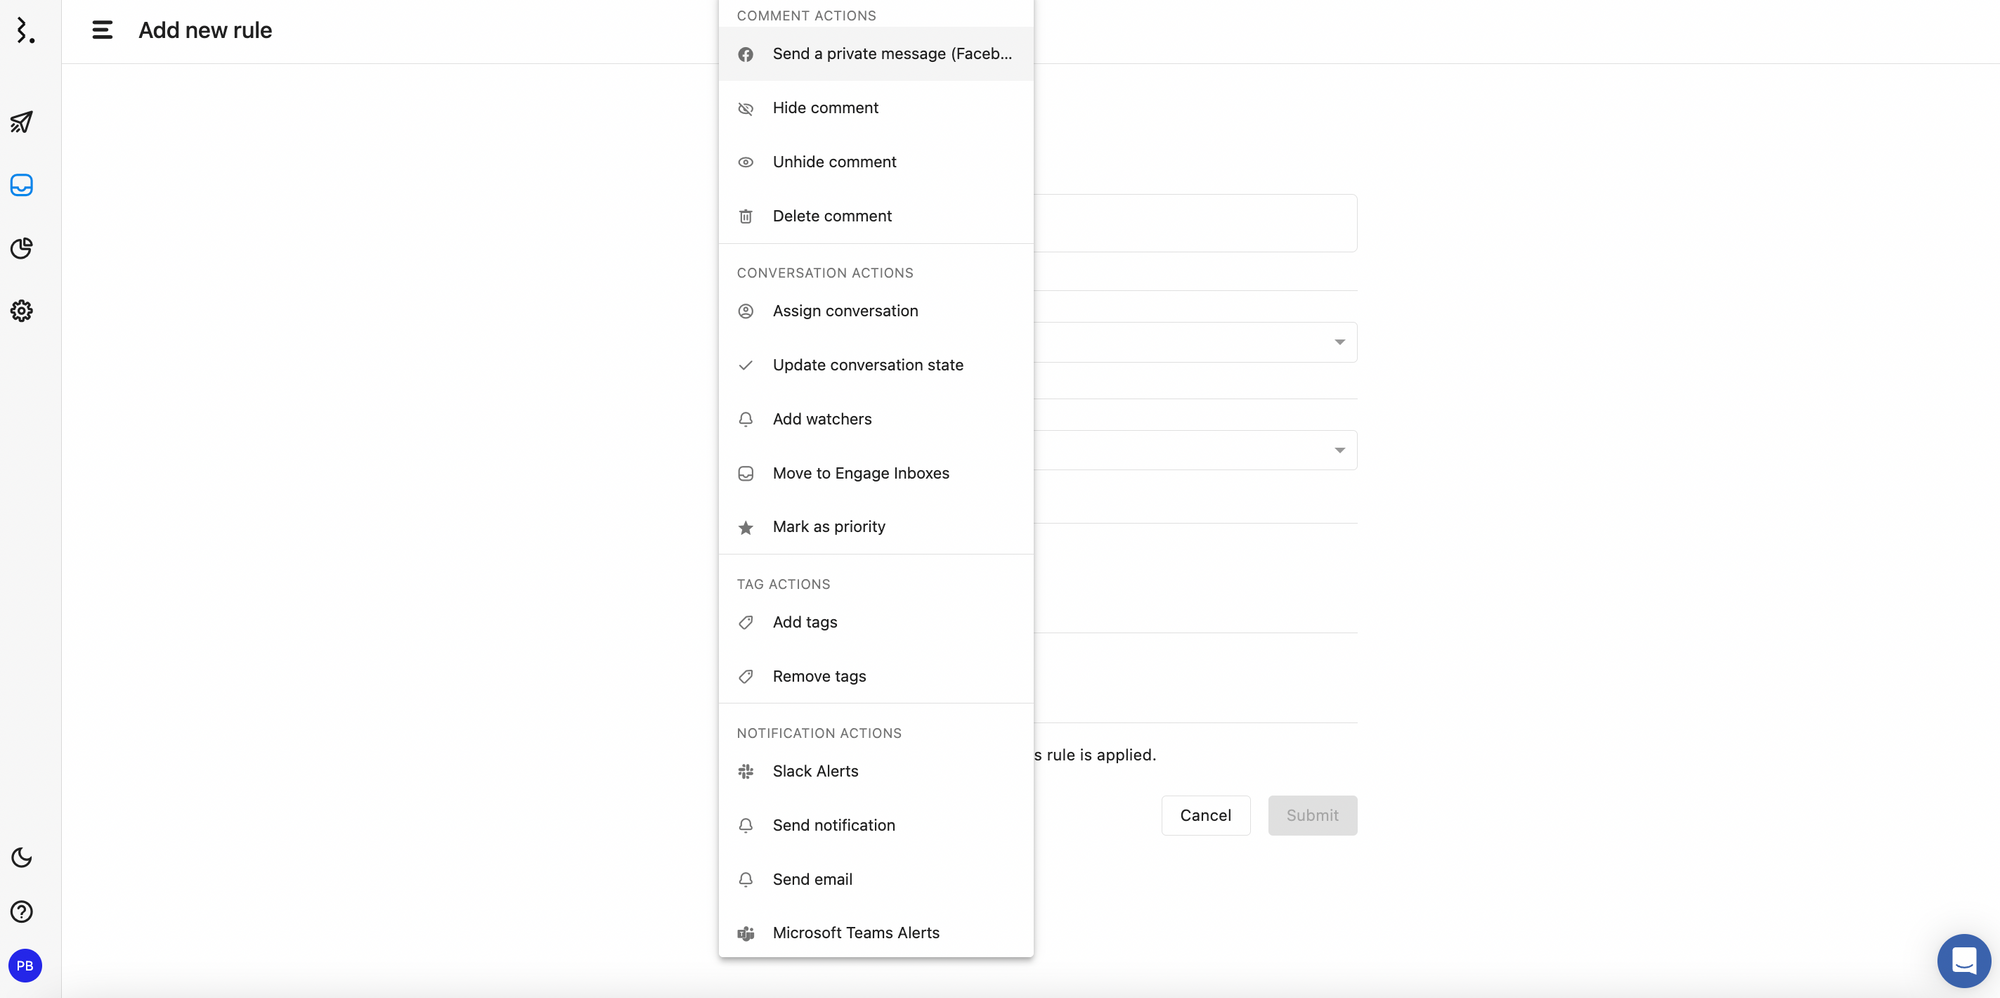Select Hide comment with the slashed-eye icon

(x=825, y=108)
